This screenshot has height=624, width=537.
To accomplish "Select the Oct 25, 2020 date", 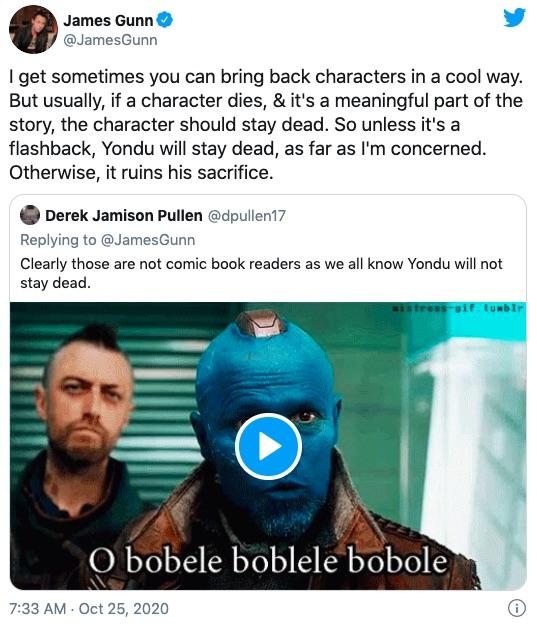I will [x=124, y=608].
